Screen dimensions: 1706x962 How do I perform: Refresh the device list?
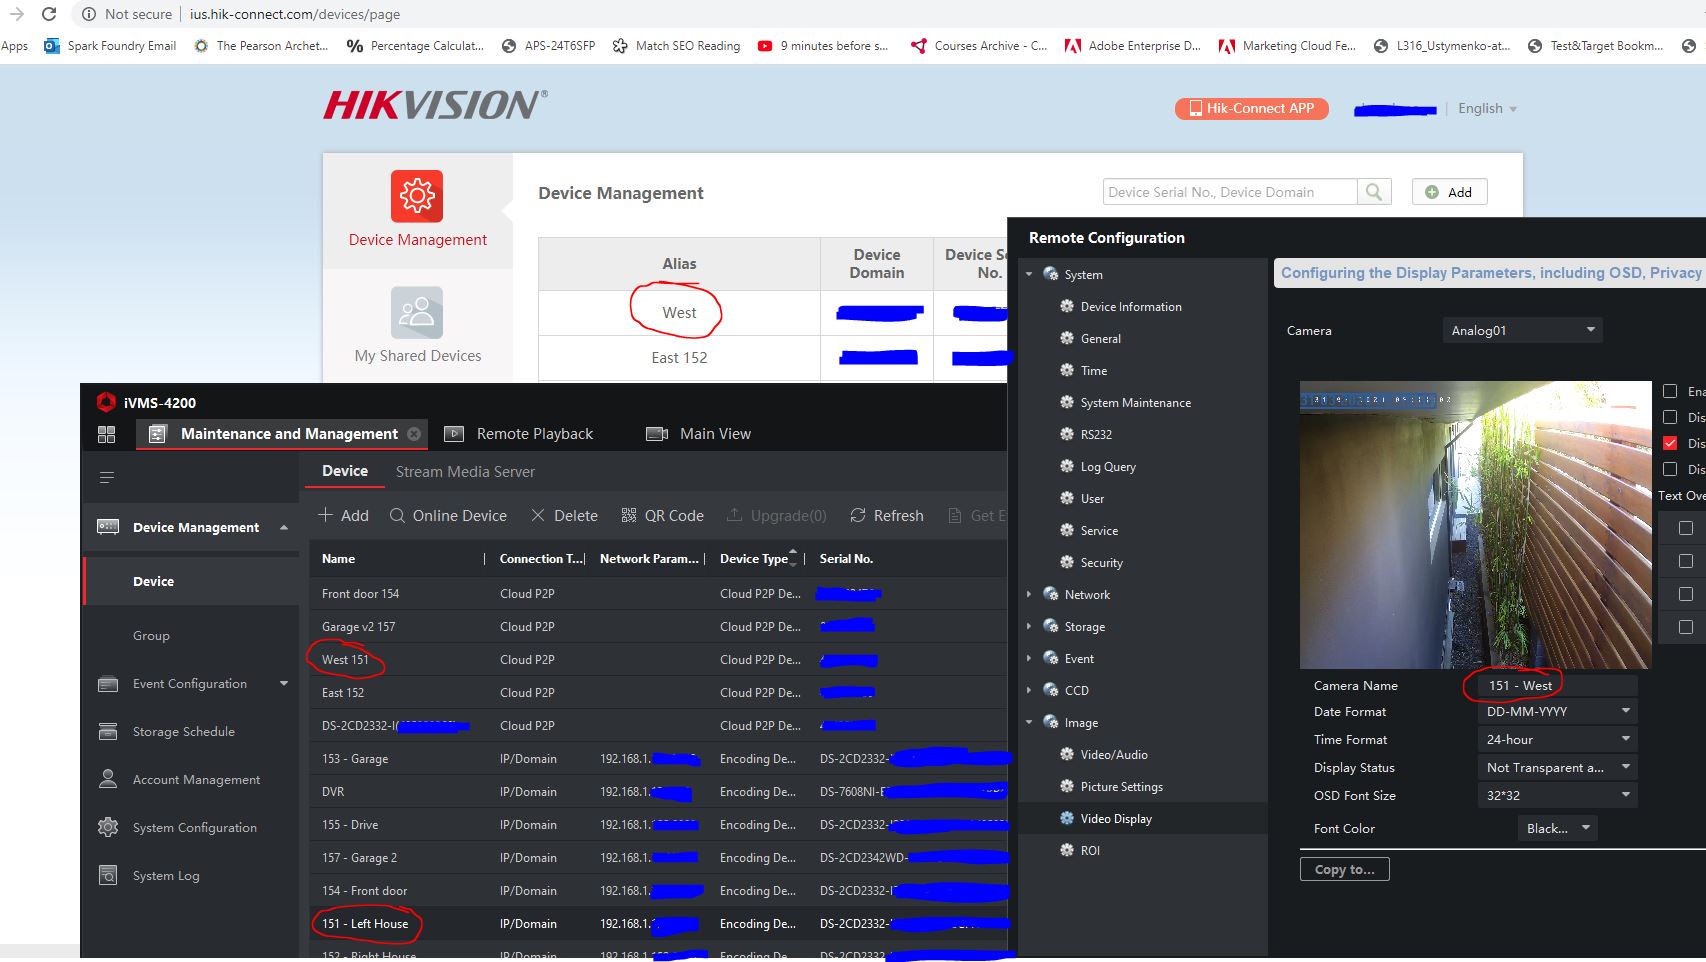coord(886,516)
